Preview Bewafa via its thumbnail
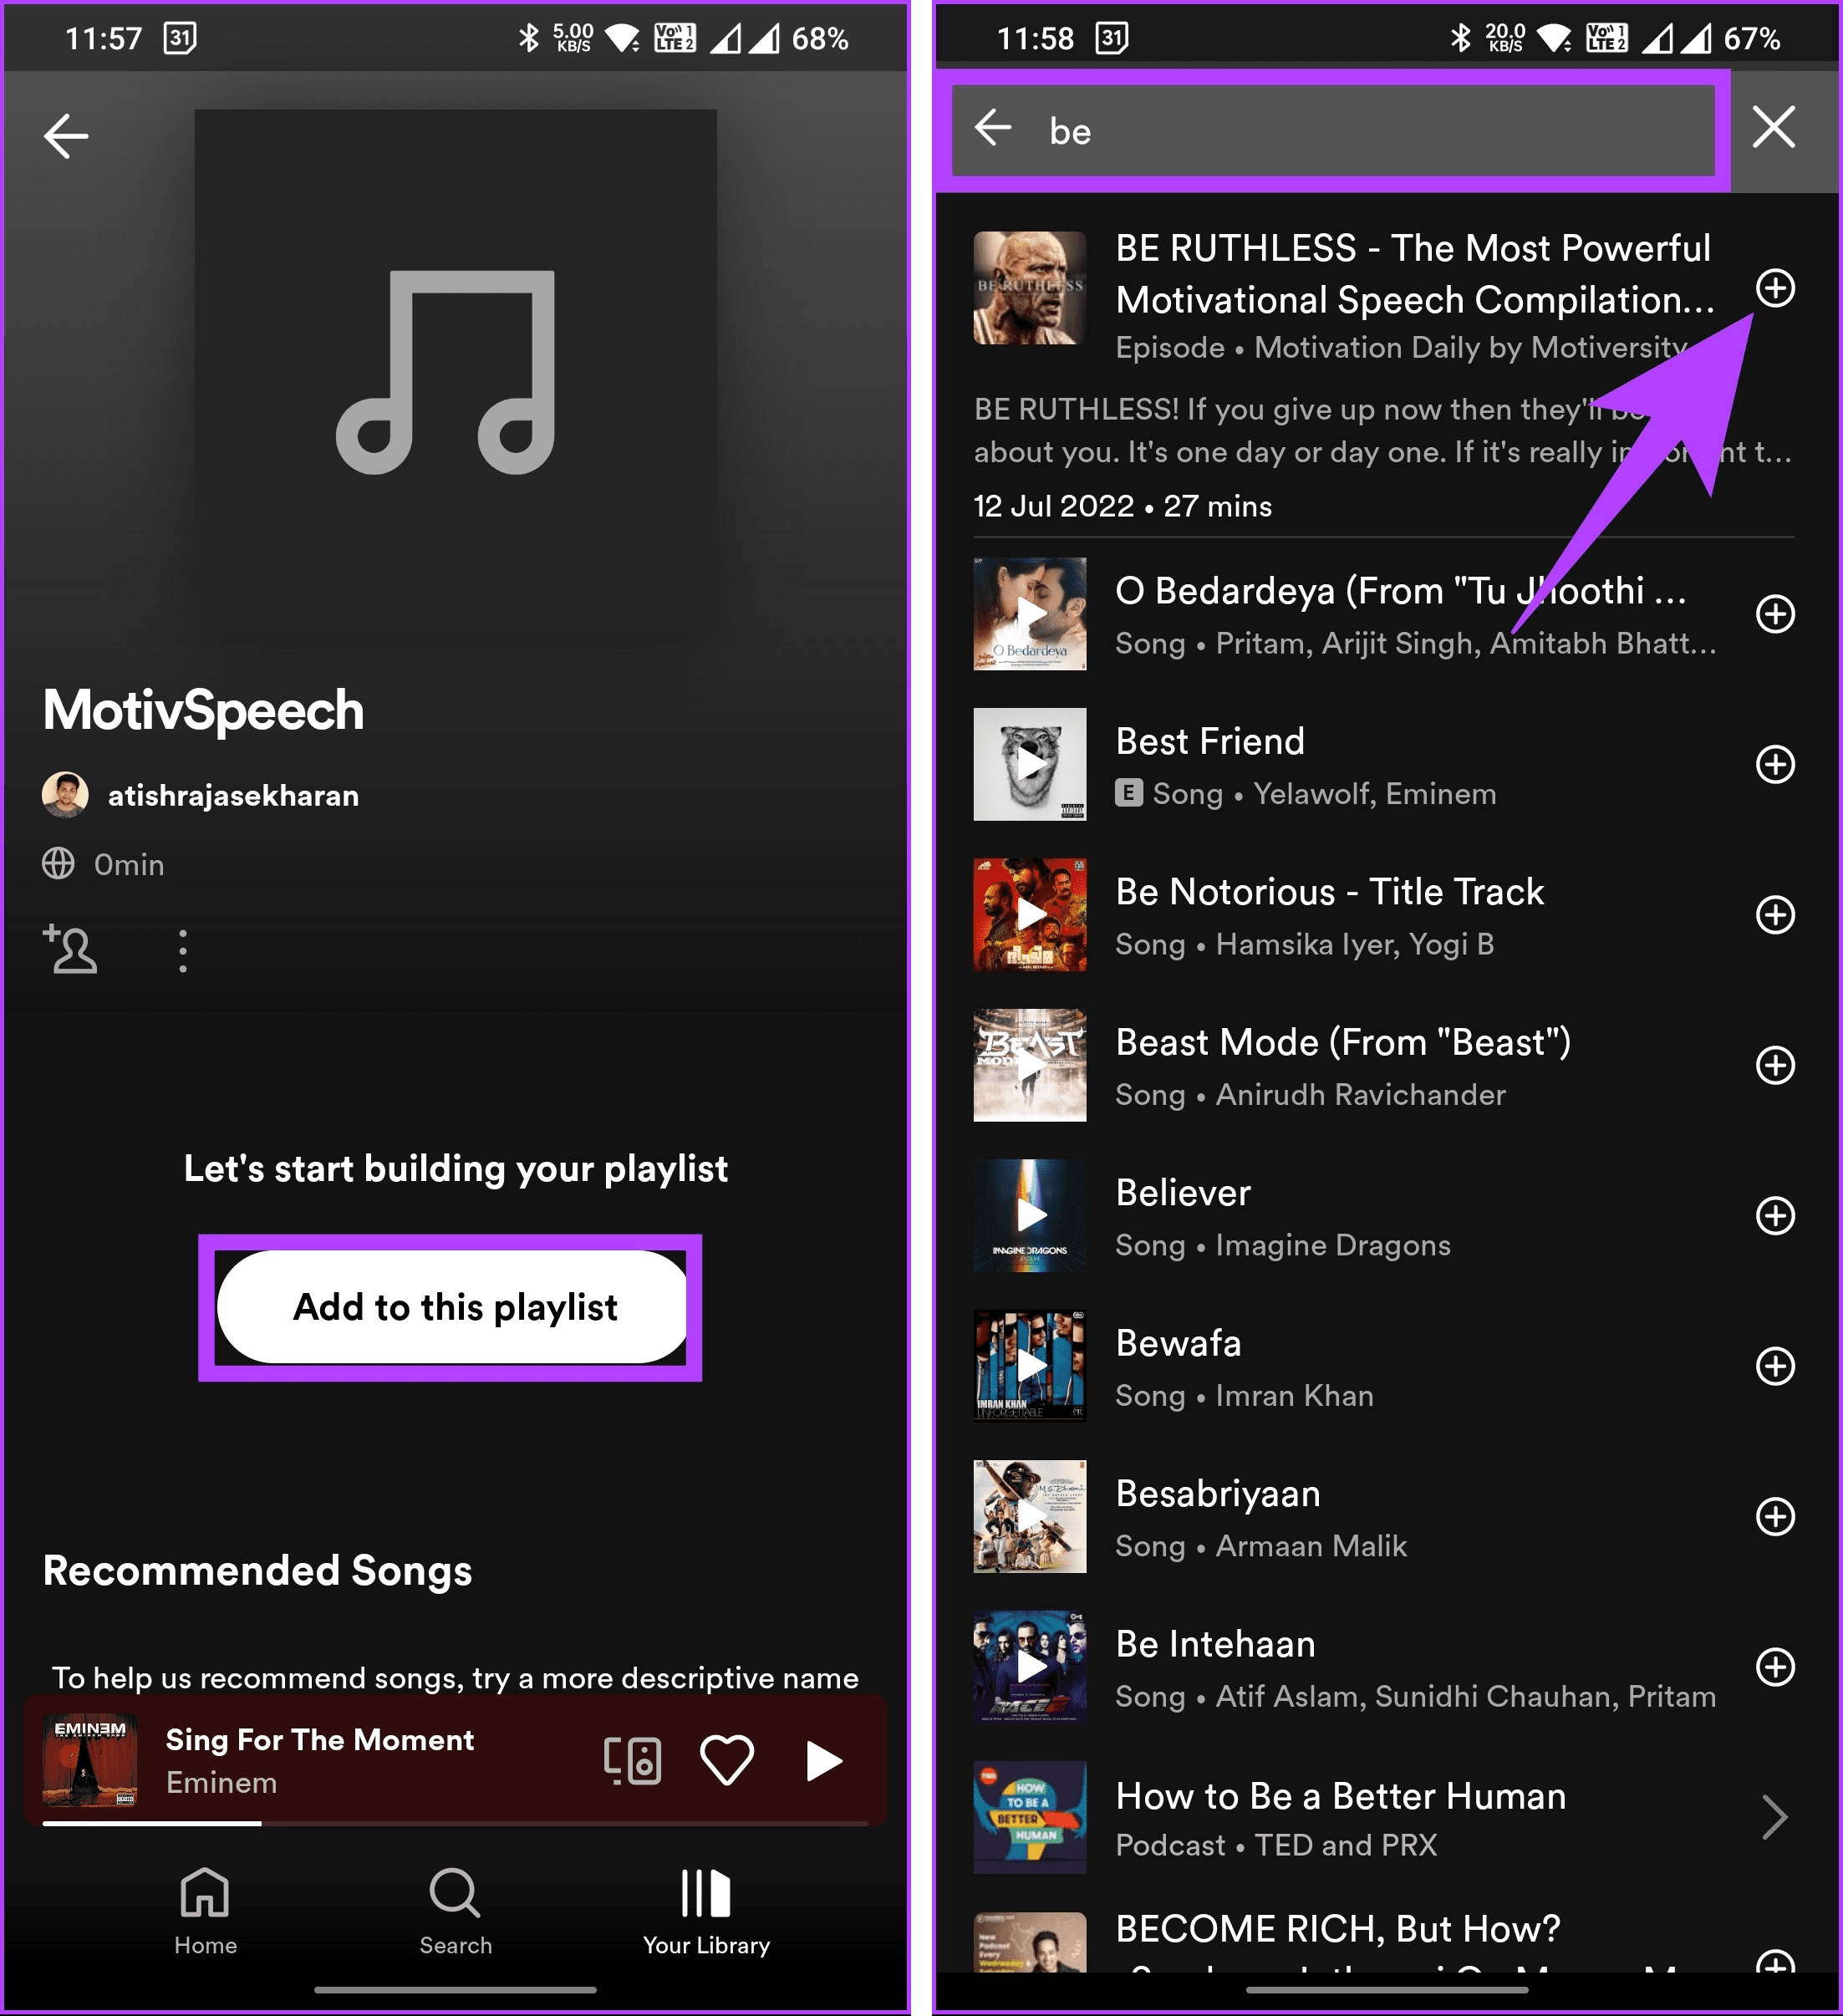 tap(1030, 1366)
